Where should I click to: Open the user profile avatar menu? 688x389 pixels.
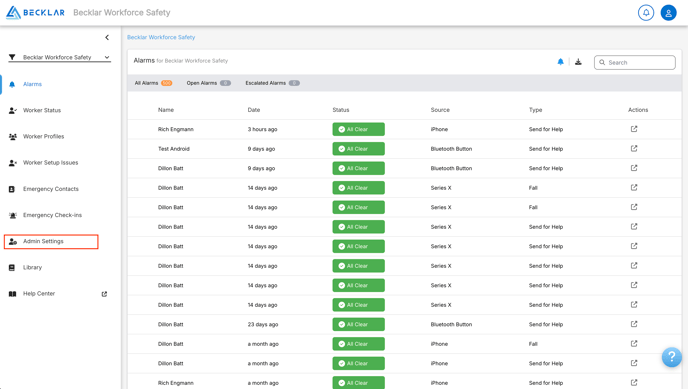click(669, 13)
